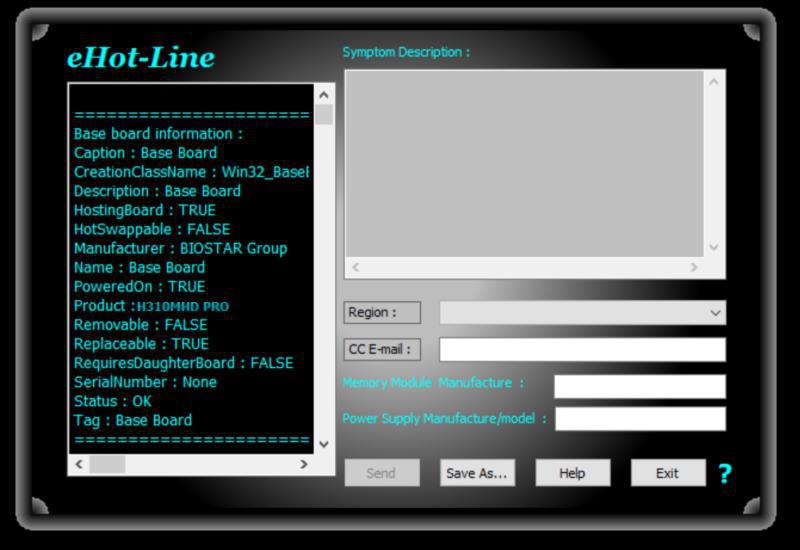The height and width of the screenshot is (550, 800).
Task: Click the 'Symptom Description :' label
Action: [407, 52]
